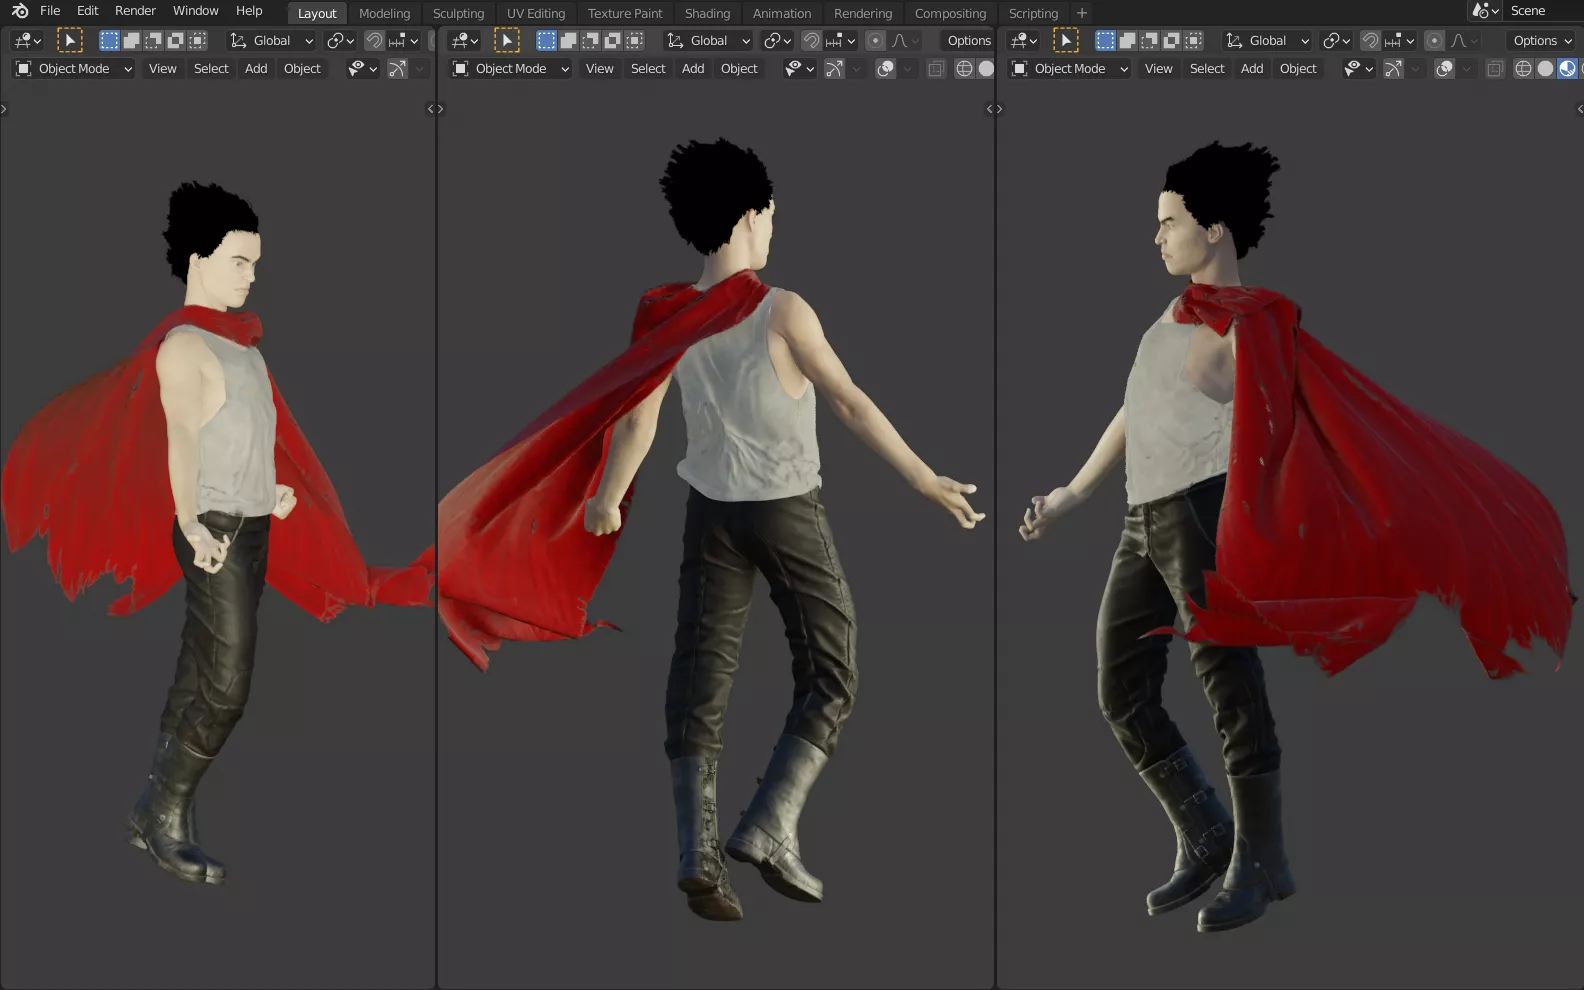Choose Intersect selection mode in right viewport

[x=1193, y=41]
